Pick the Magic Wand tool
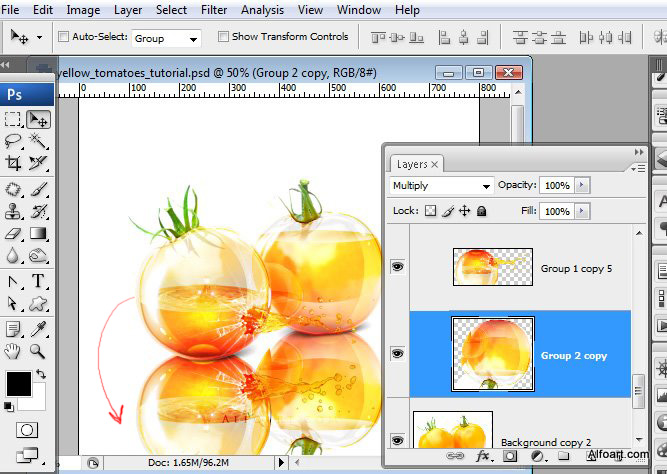 tap(39, 142)
